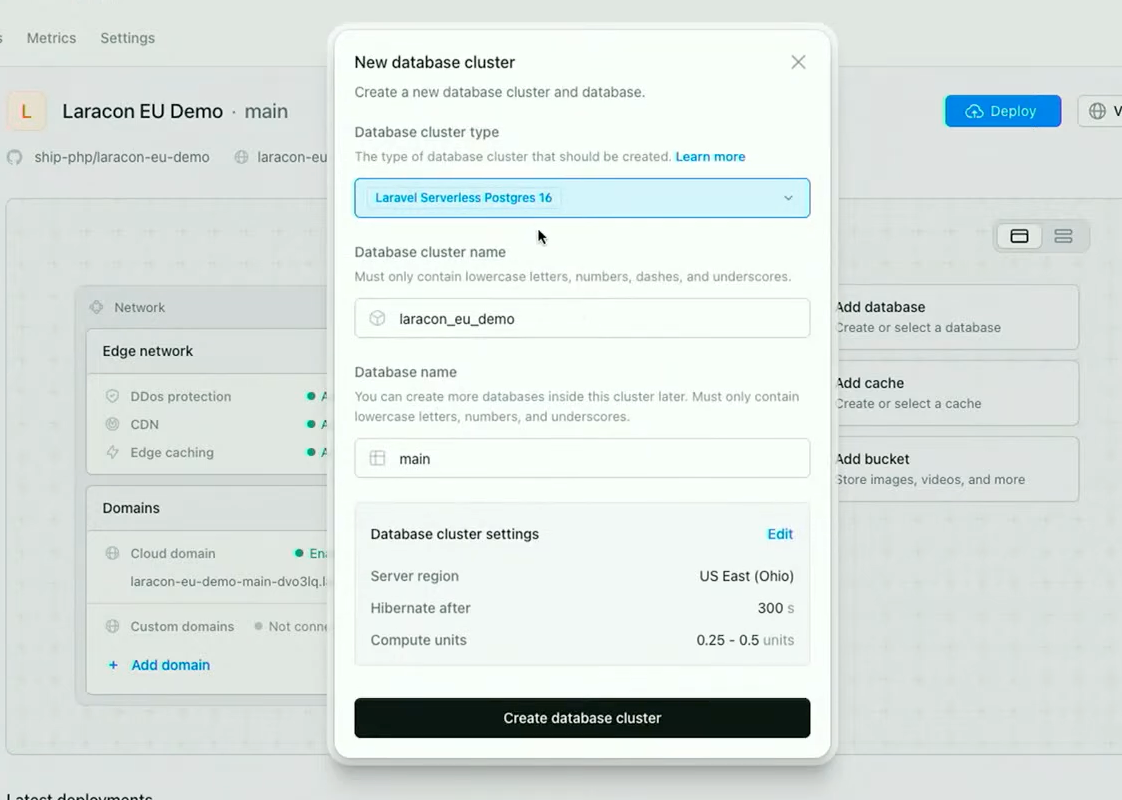Screen dimensions: 1122x800
Task: Click the Edge network heading
Action: (147, 351)
